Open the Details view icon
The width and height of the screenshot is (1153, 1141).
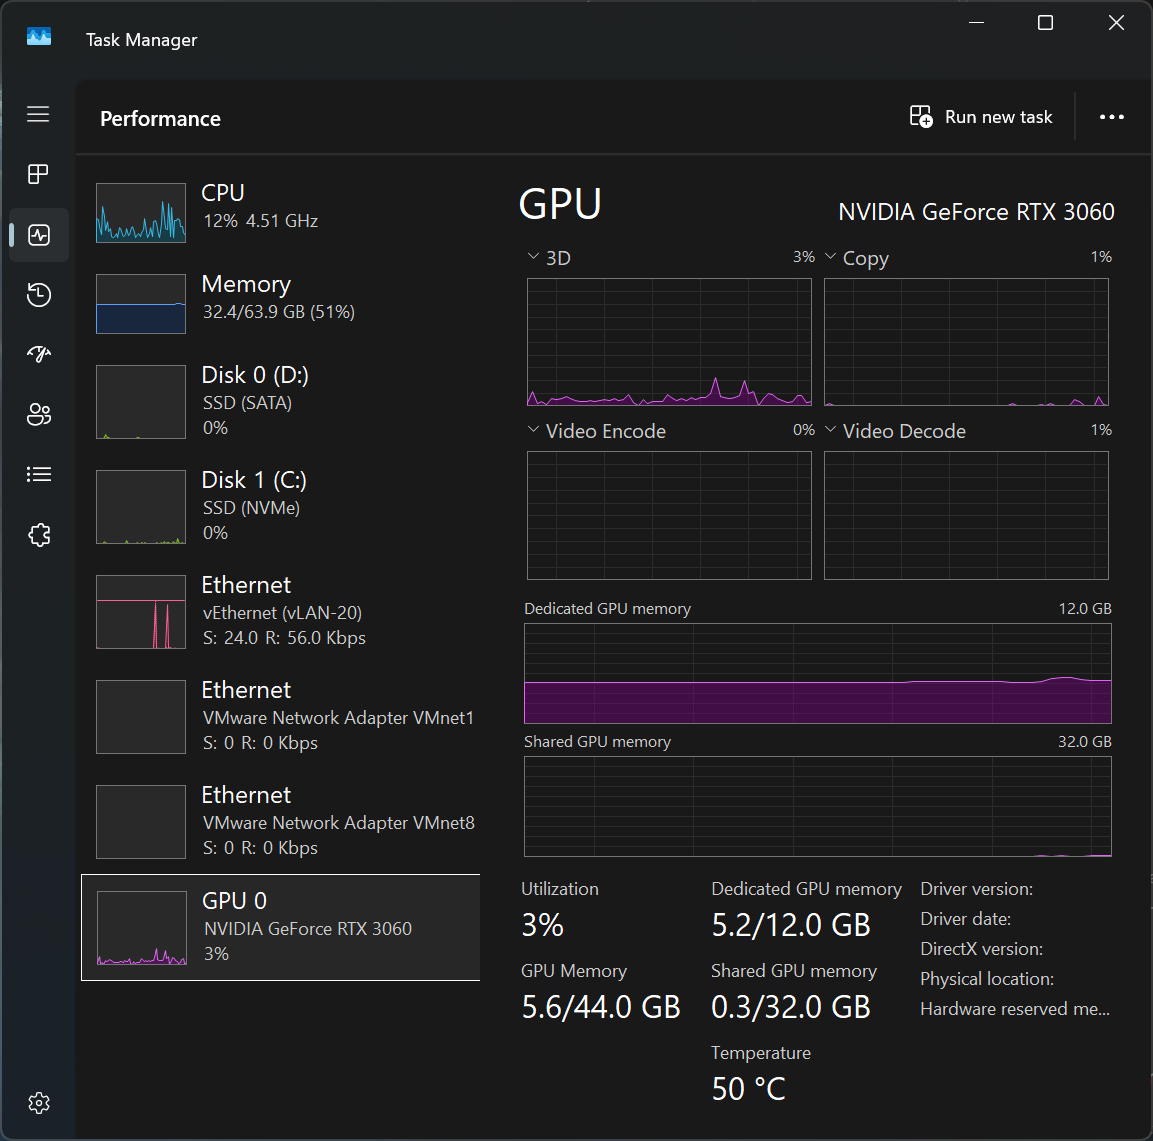tap(38, 474)
